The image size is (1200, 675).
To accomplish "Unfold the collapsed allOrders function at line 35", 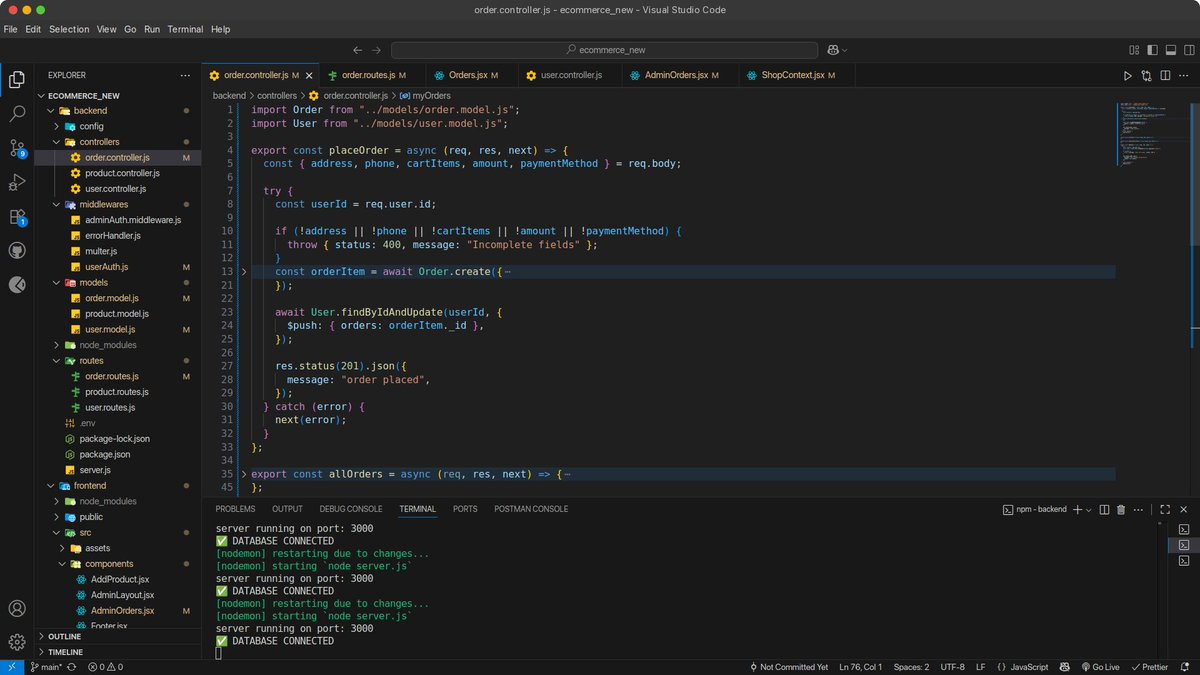I will [244, 474].
